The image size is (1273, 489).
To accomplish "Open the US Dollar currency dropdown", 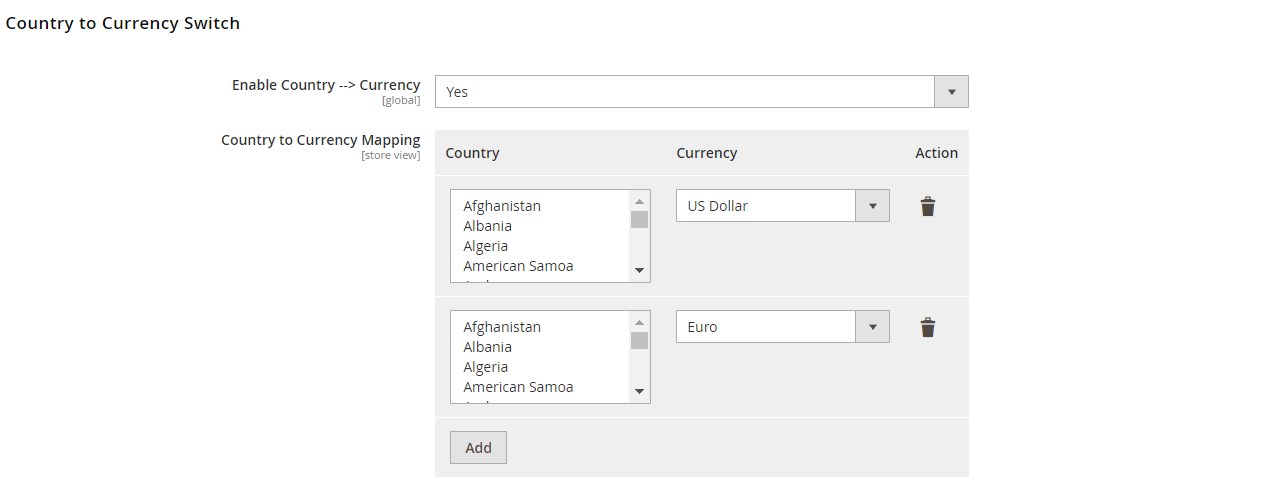I will coord(783,206).
